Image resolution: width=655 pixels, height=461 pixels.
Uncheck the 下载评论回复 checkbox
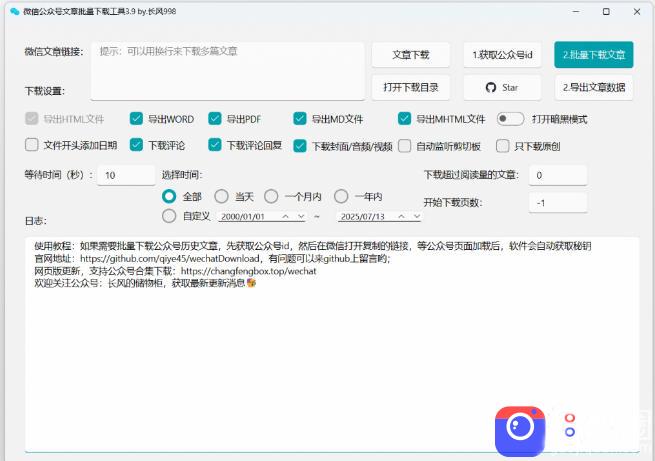214,145
